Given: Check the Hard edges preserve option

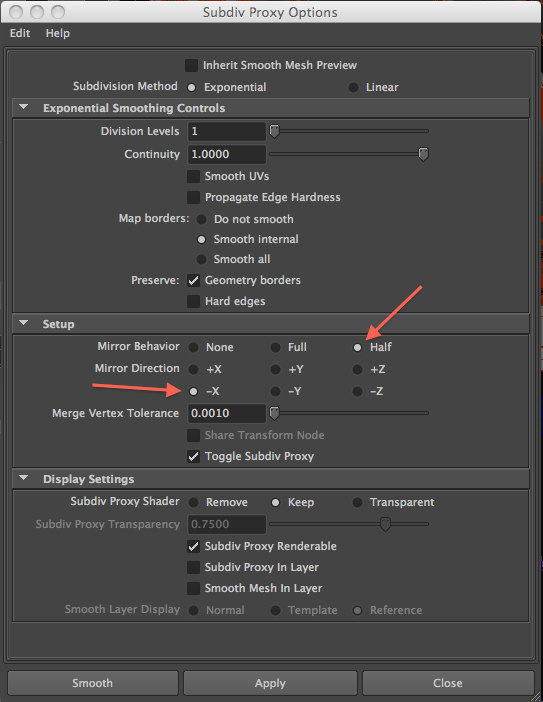Looking at the screenshot, I should (193, 301).
